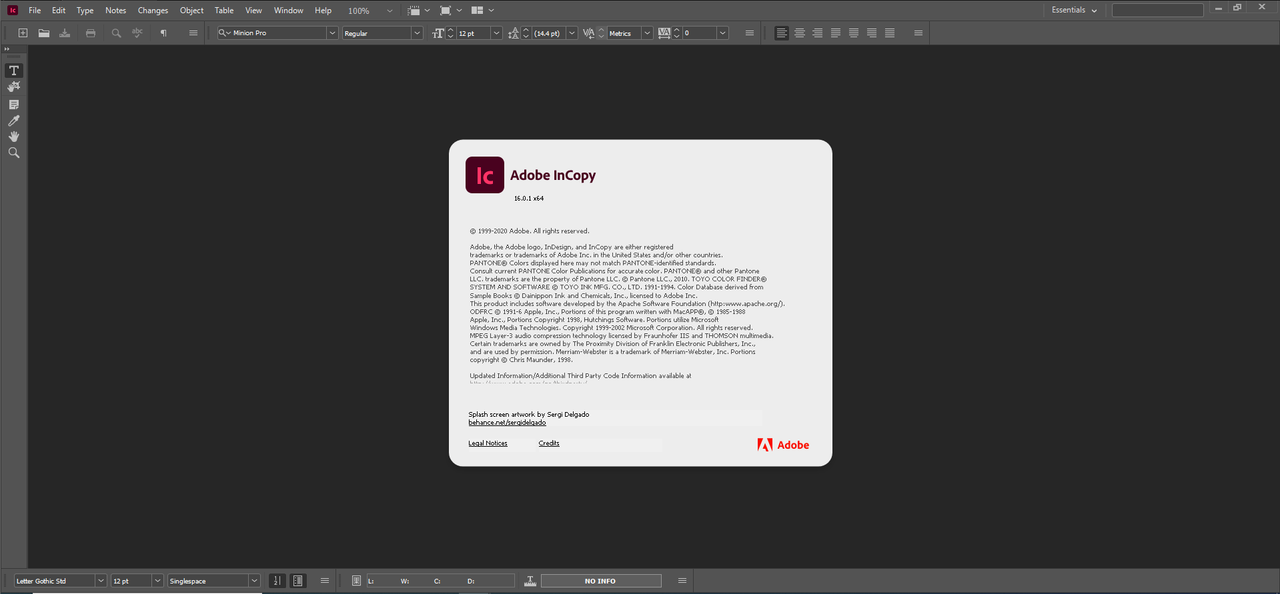This screenshot has width=1280, height=594.
Task: Toggle Show Hidden Characters pilcrow icon
Action: tap(163, 33)
